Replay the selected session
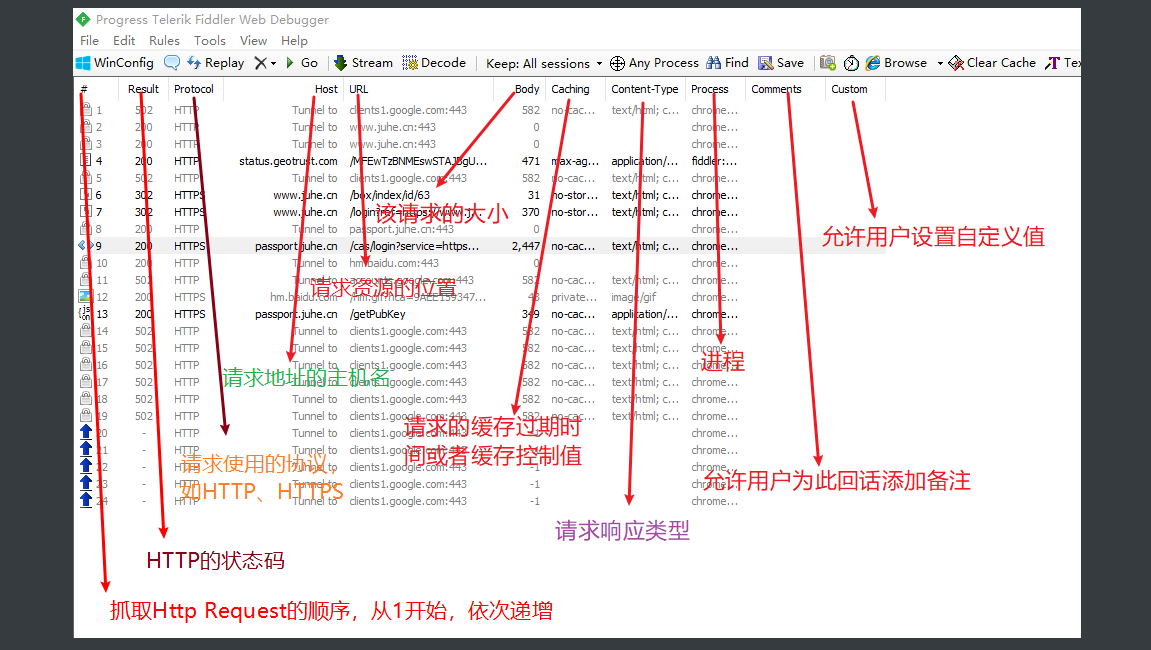The height and width of the screenshot is (650, 1151). (215, 63)
